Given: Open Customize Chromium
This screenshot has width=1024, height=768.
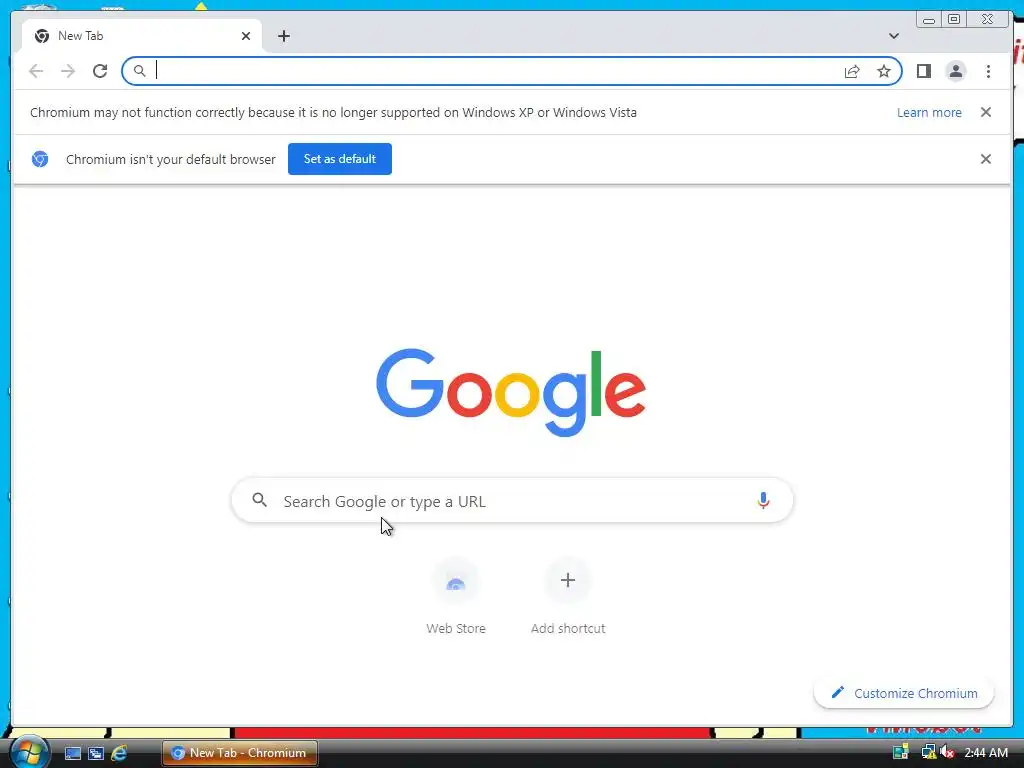Looking at the screenshot, I should [x=904, y=693].
